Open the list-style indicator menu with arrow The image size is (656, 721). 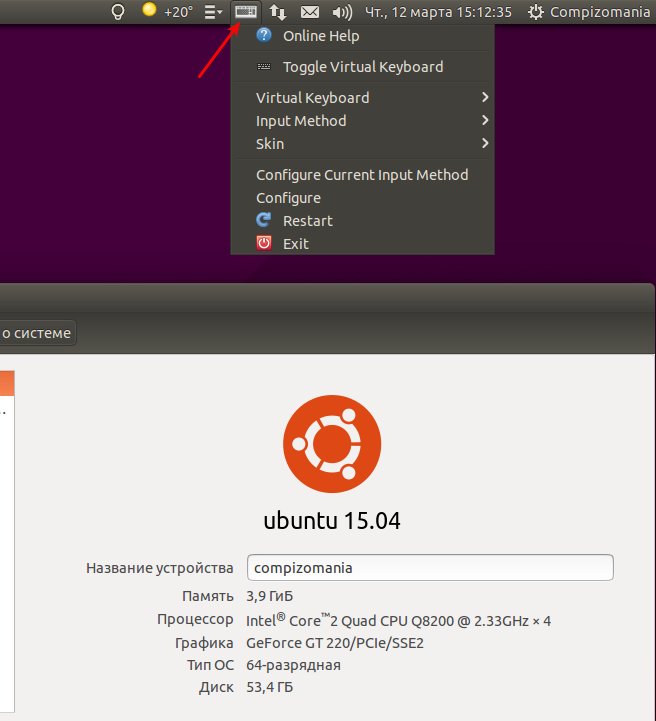213,12
